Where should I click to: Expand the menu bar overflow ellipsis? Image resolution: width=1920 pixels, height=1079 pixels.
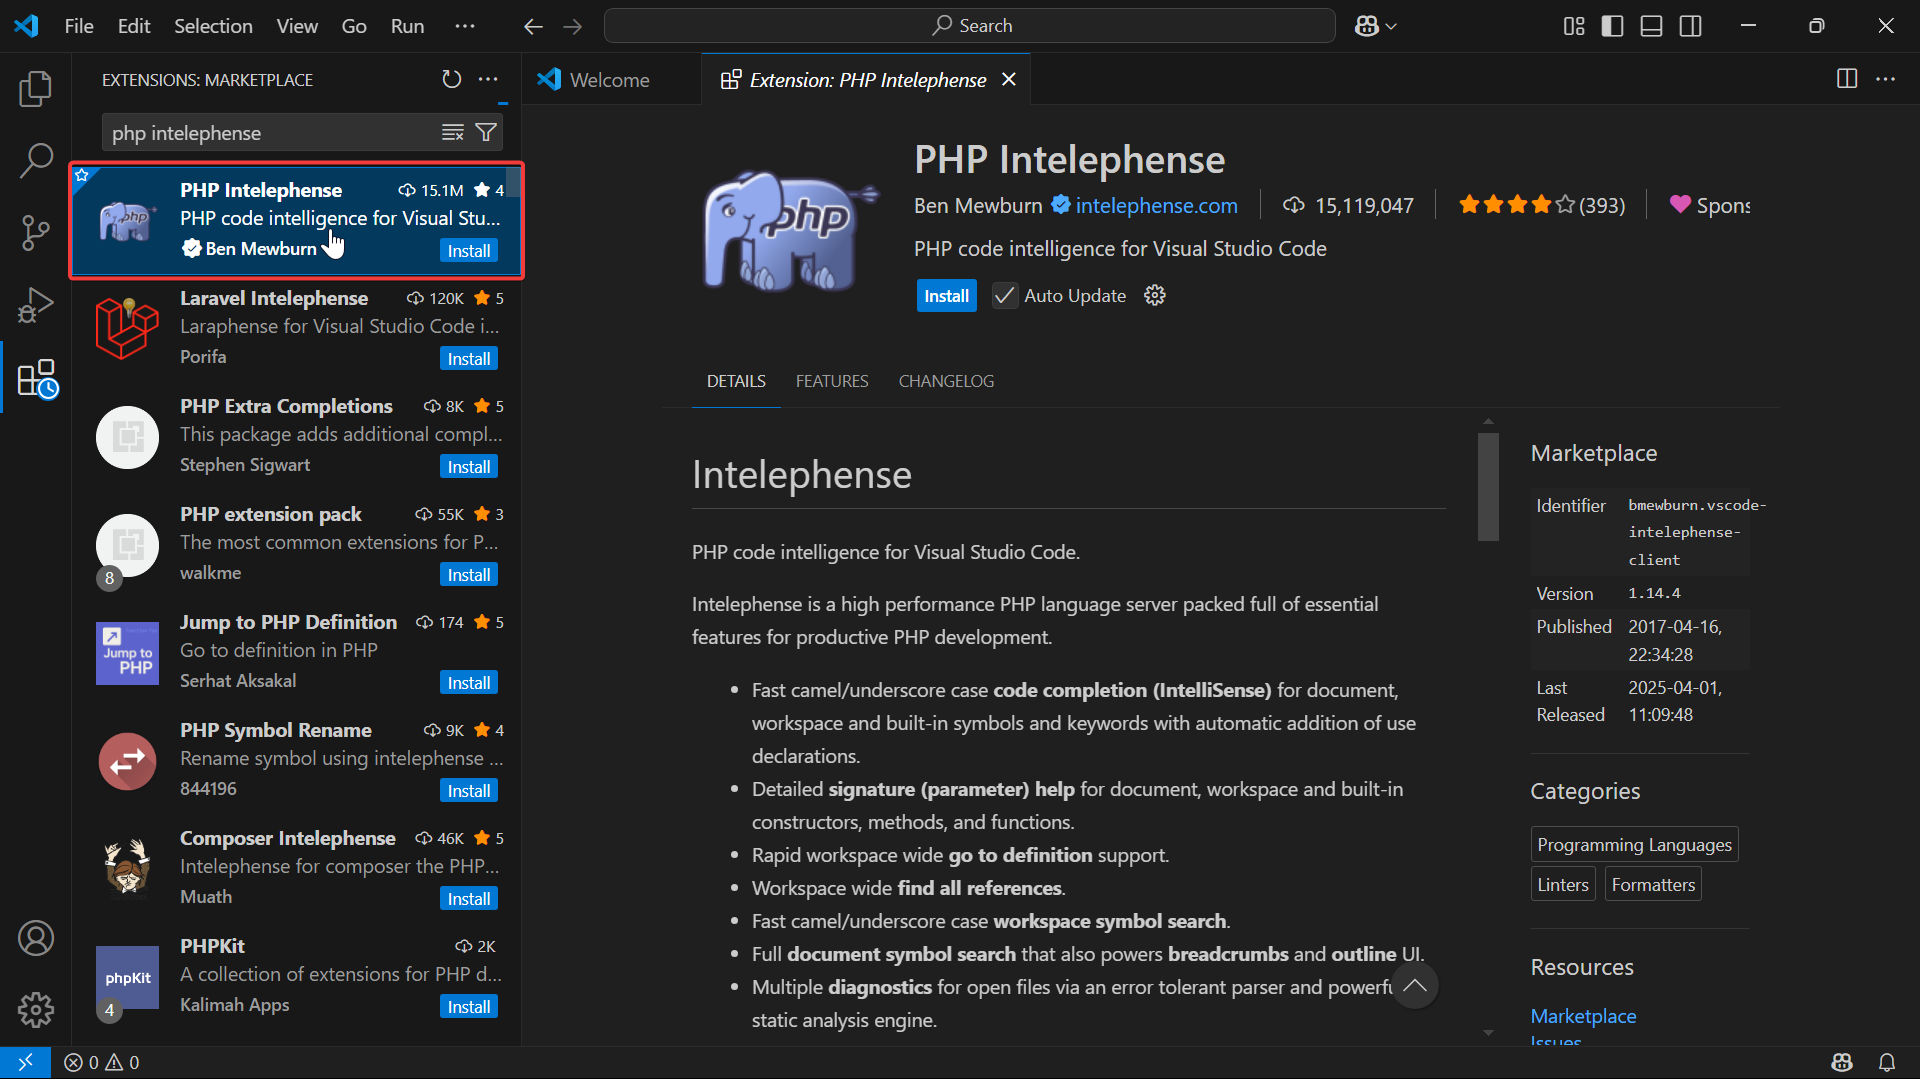point(465,26)
